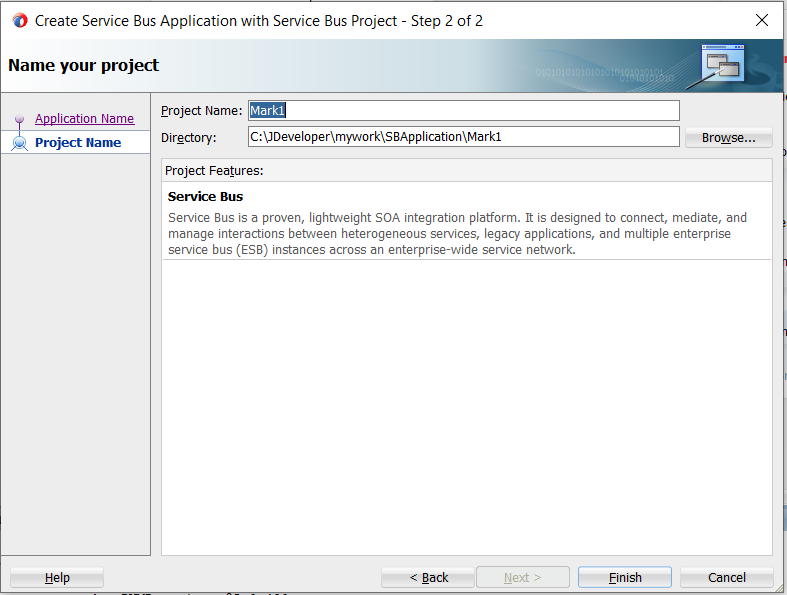Focus the Project Name text field
The image size is (787, 595).
pos(463,110)
